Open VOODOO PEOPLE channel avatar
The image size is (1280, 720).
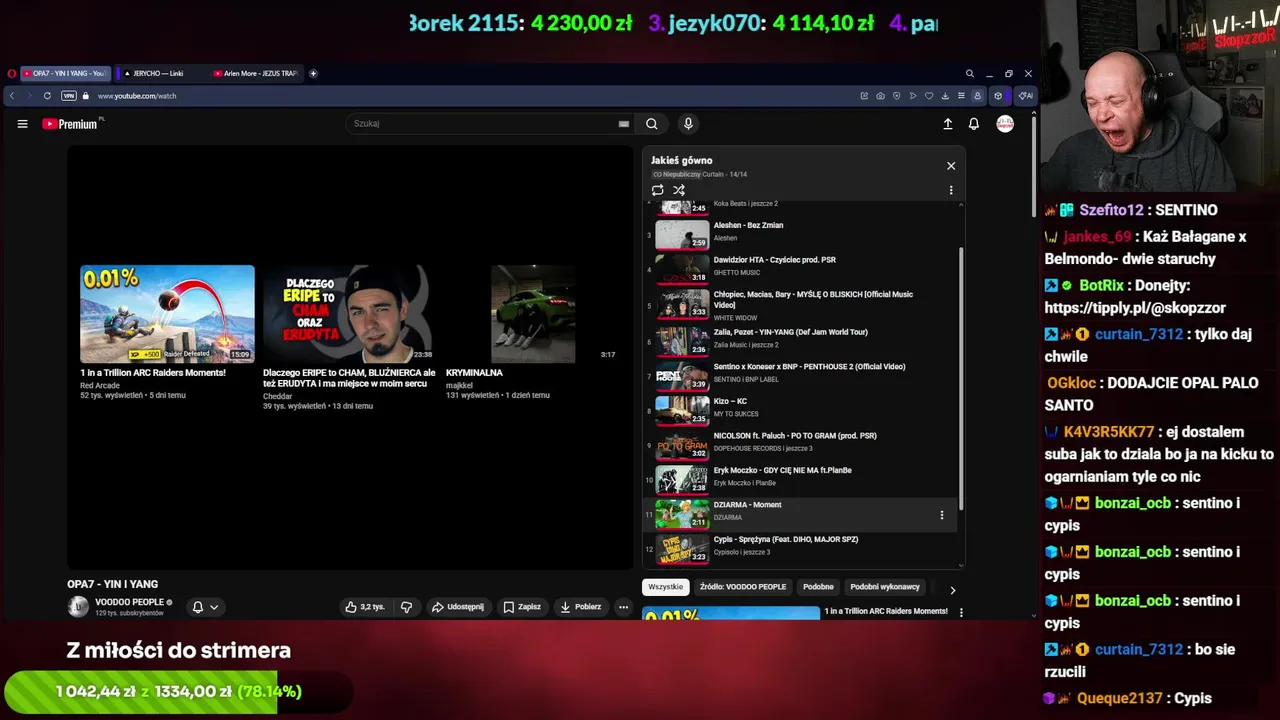pos(78,607)
